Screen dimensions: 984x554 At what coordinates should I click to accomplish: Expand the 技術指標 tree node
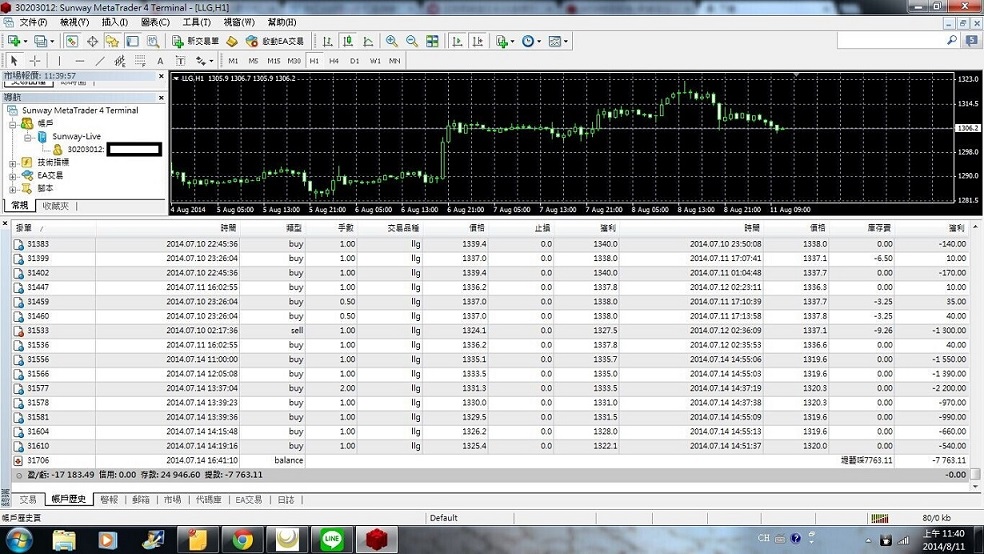pos(13,163)
